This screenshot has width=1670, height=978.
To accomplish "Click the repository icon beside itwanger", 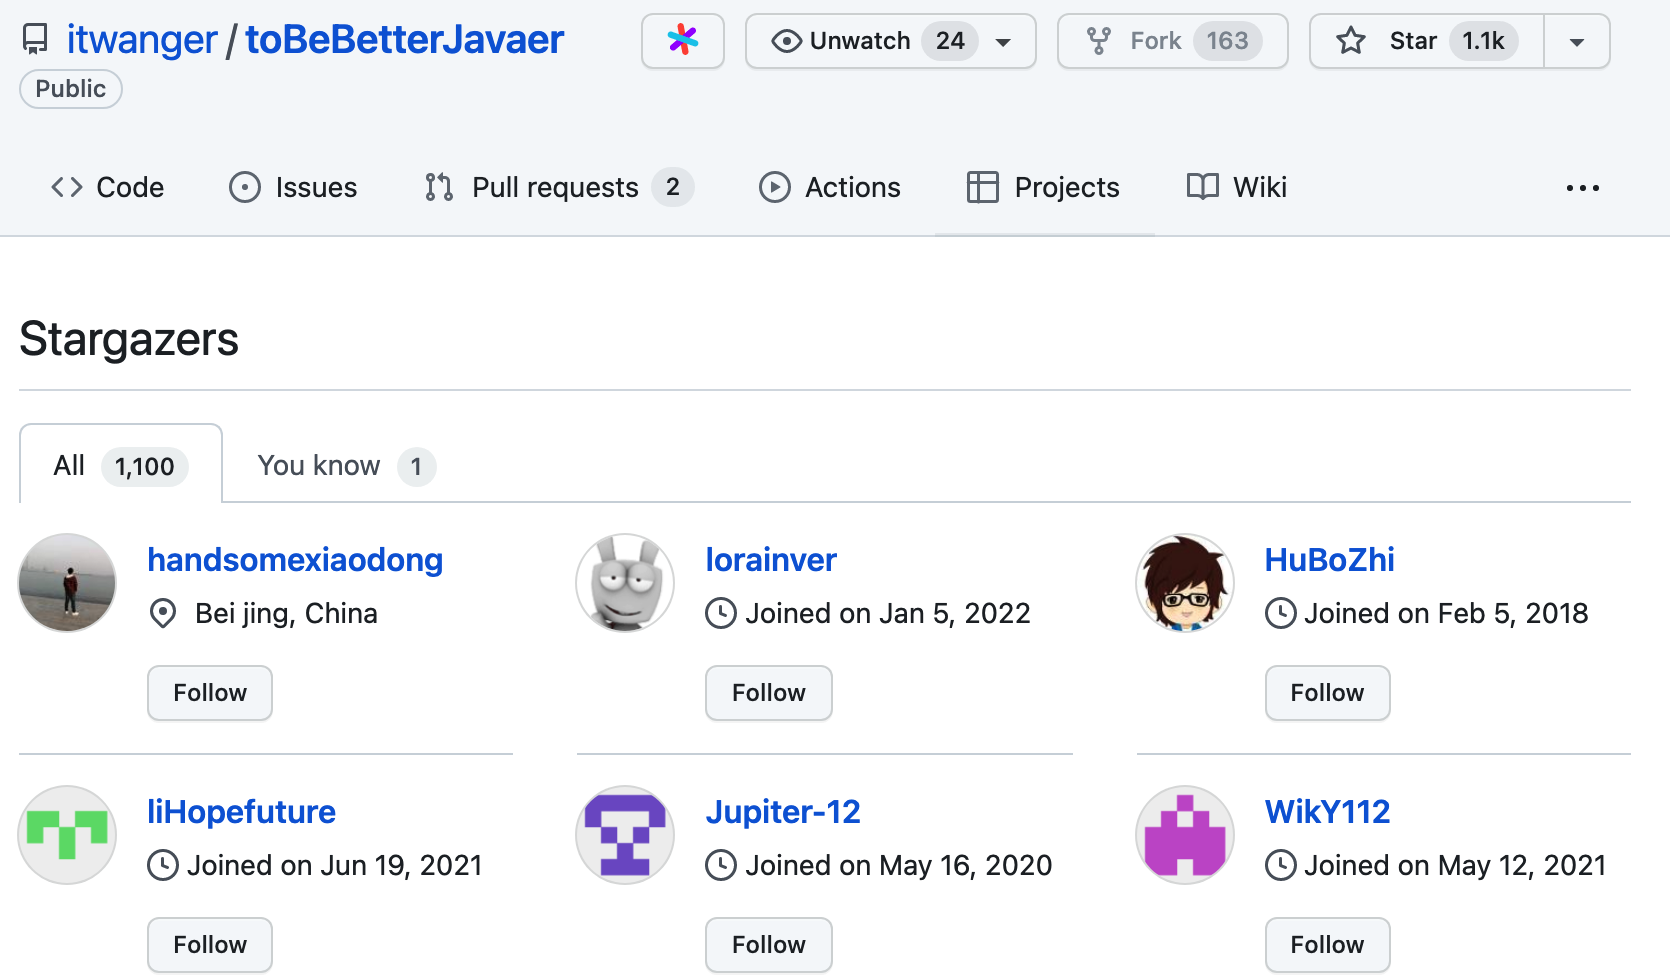I will [35, 40].
